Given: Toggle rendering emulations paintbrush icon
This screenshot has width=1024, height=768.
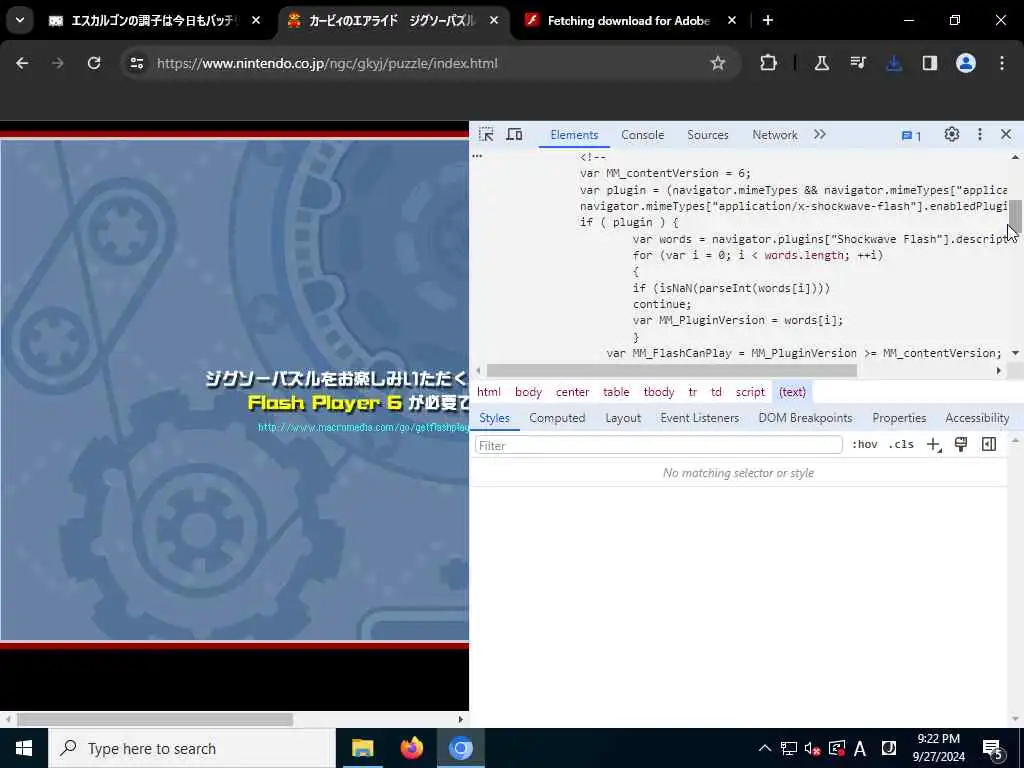Looking at the screenshot, I should [x=961, y=445].
